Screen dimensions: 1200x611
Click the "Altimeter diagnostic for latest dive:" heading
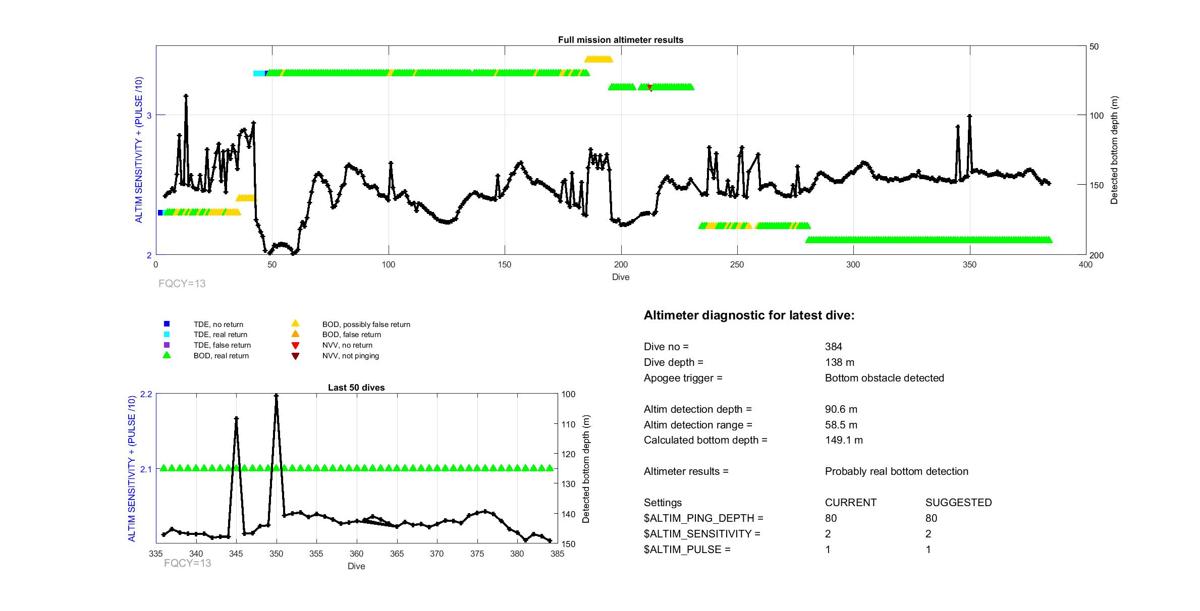[x=748, y=316]
